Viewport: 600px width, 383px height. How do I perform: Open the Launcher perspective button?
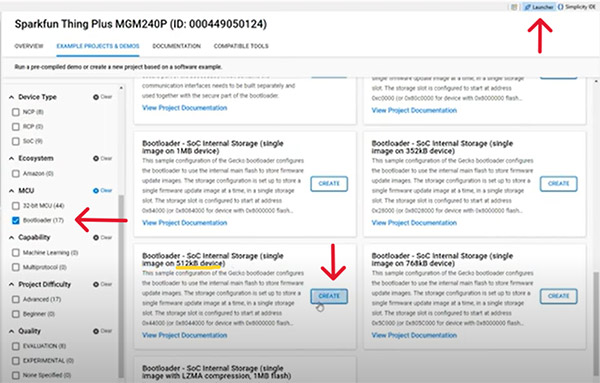[539, 7]
